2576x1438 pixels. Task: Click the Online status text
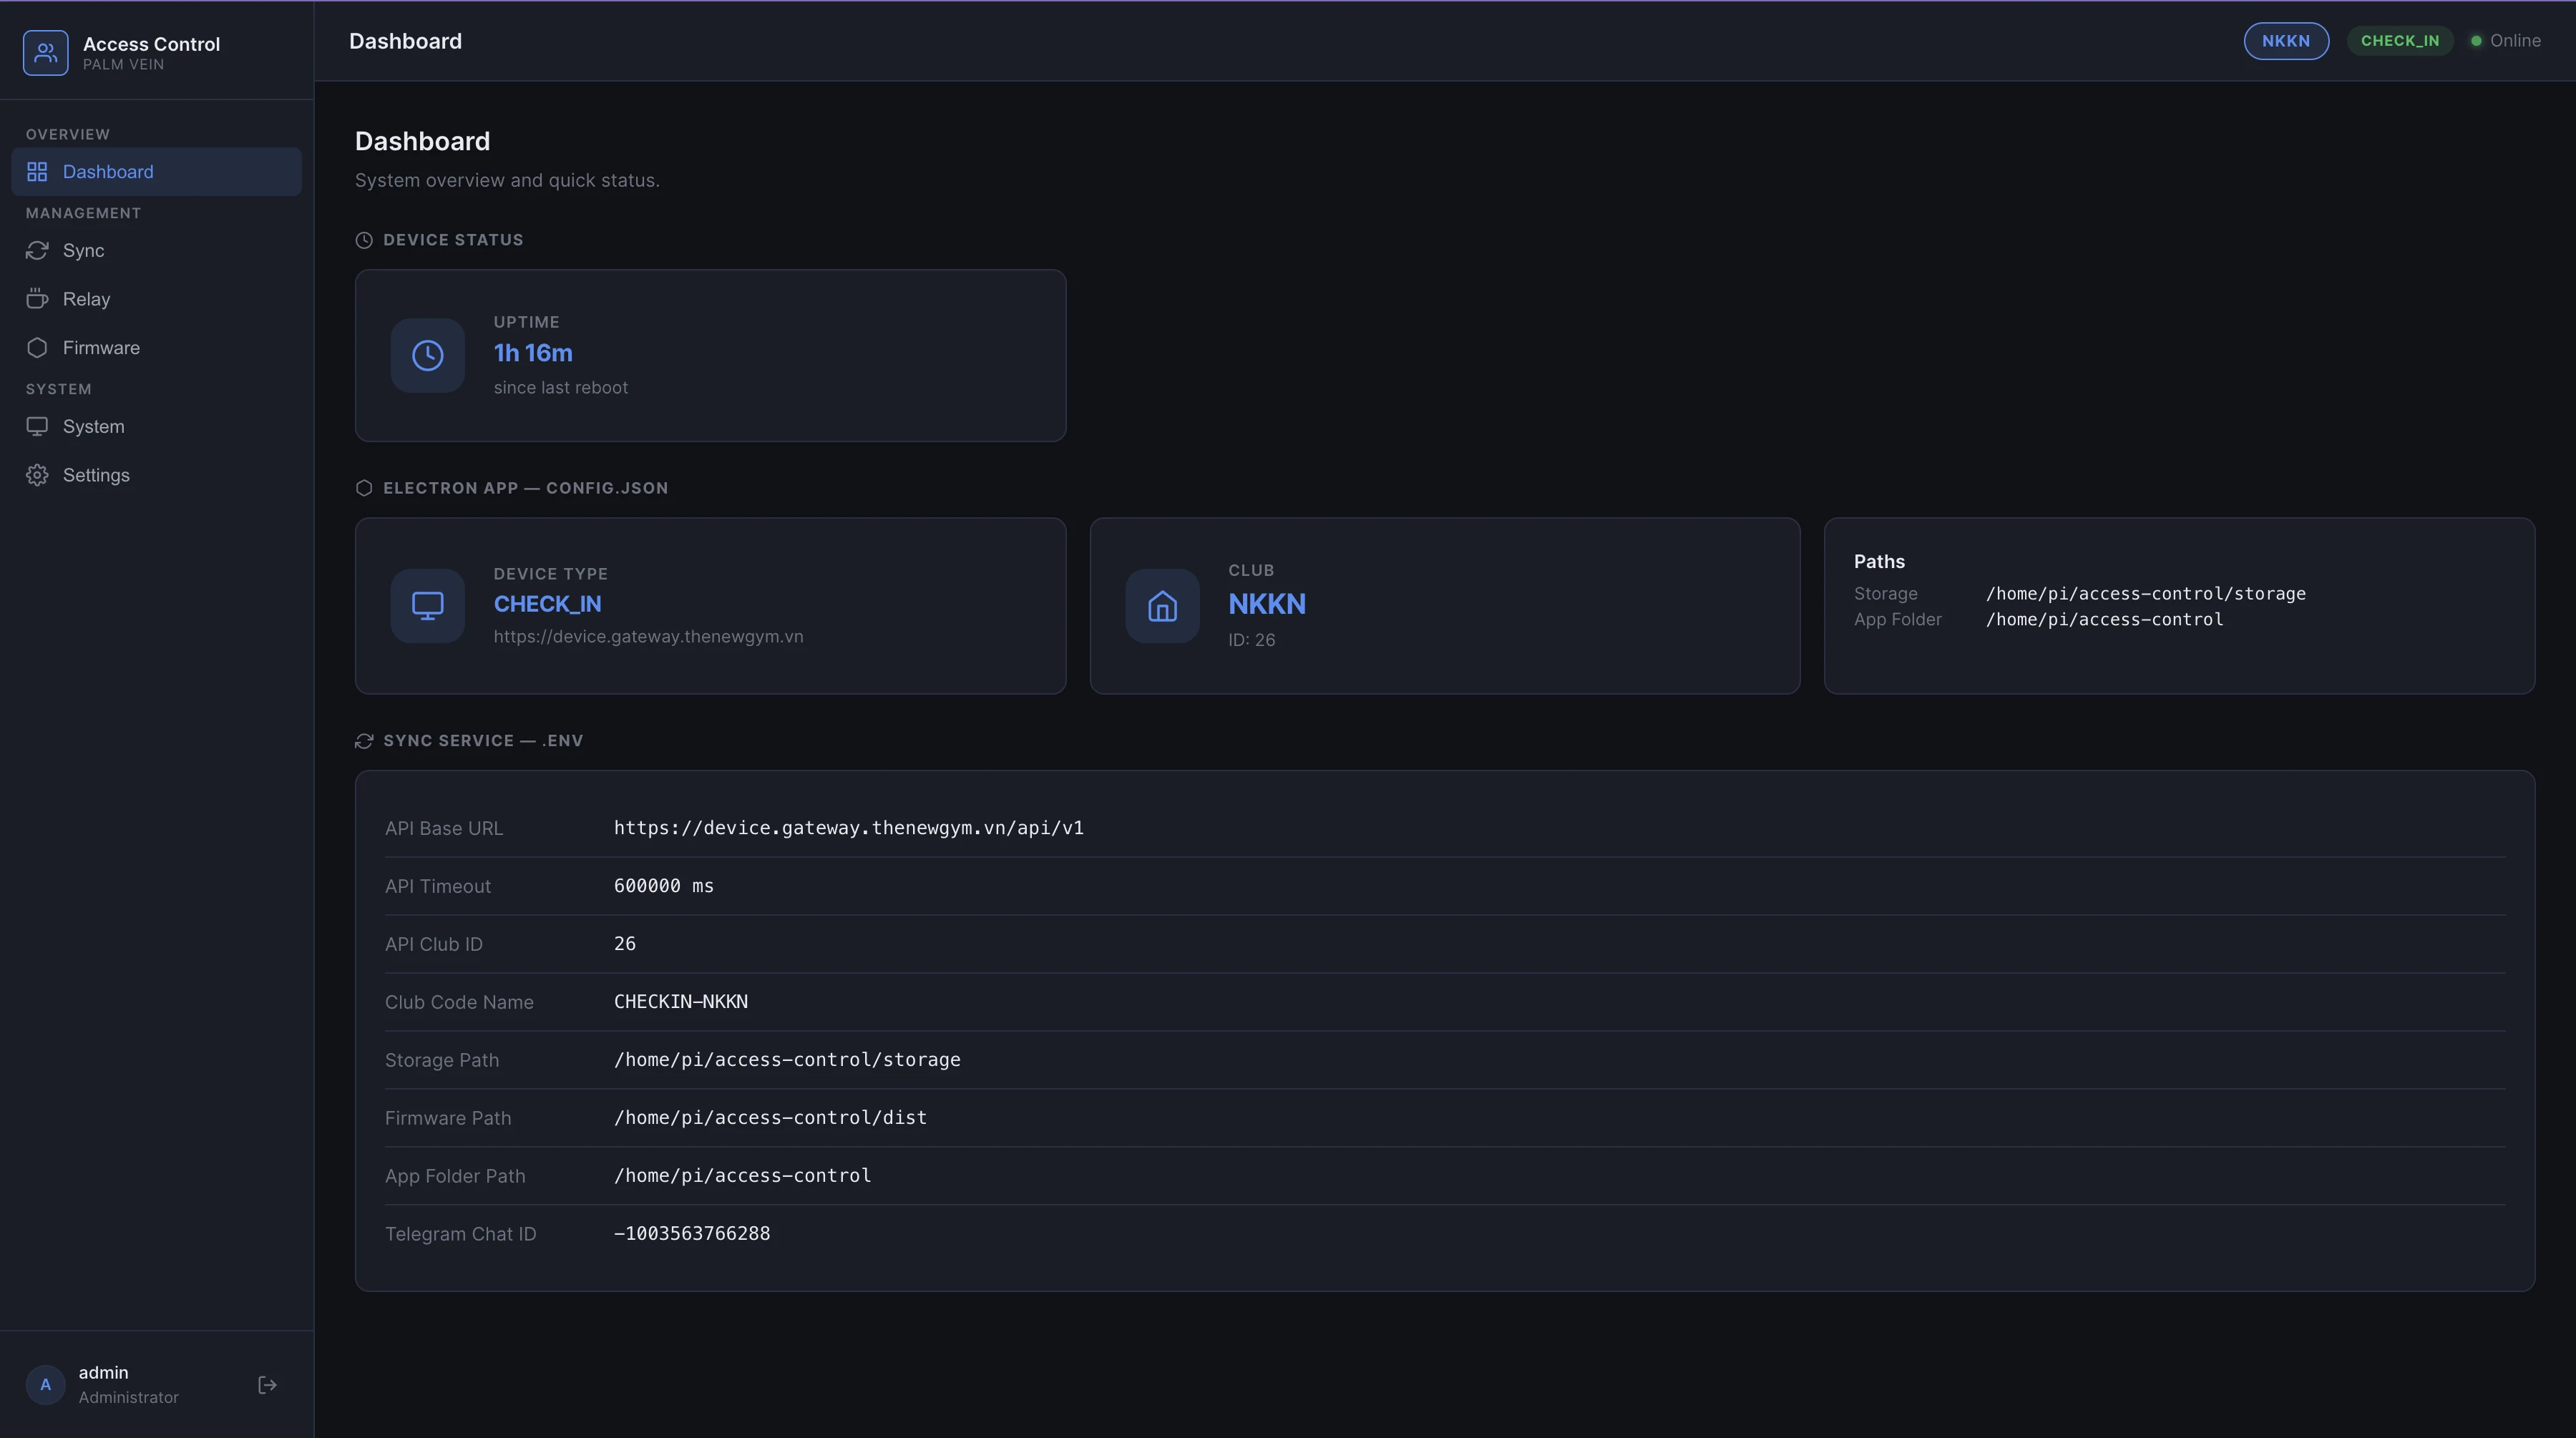[x=2516, y=41]
